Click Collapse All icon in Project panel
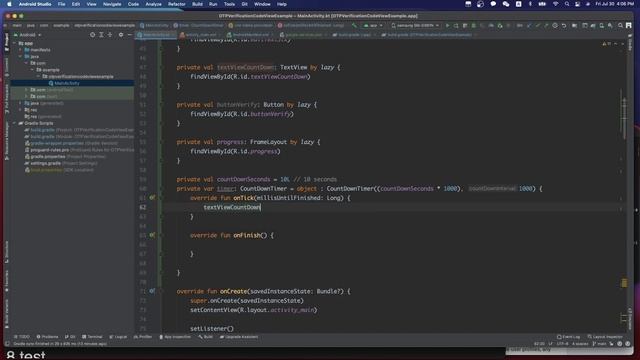This screenshot has height=360, width=640. [x=110, y=35]
